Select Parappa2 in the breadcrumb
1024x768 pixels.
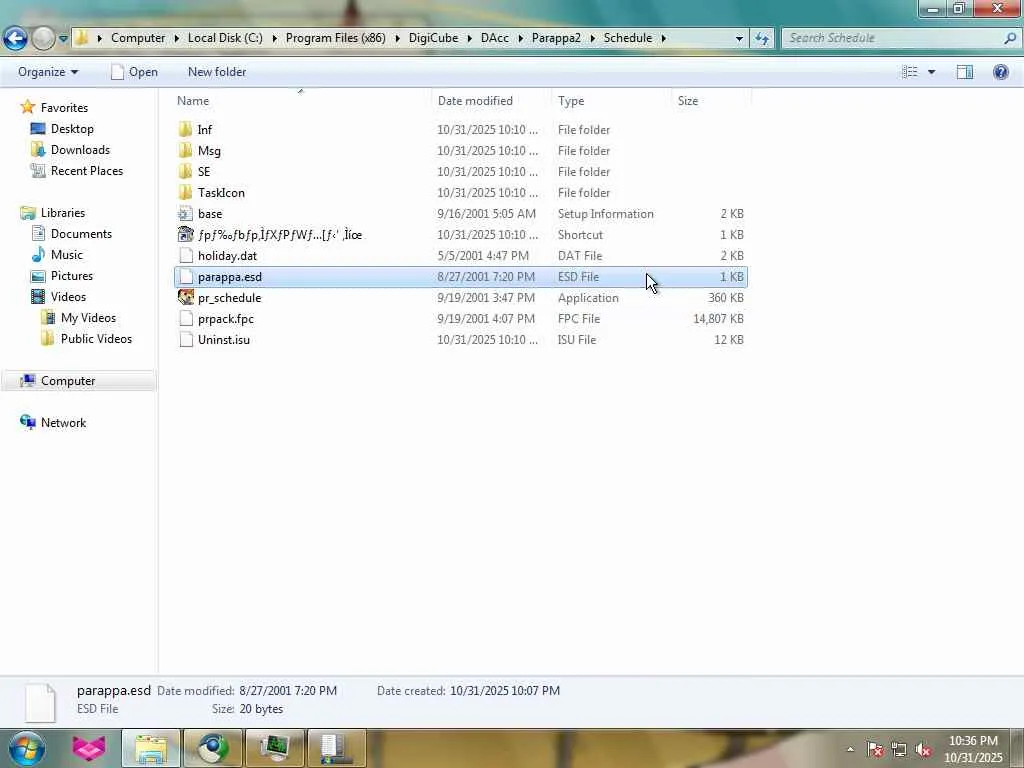coord(556,38)
